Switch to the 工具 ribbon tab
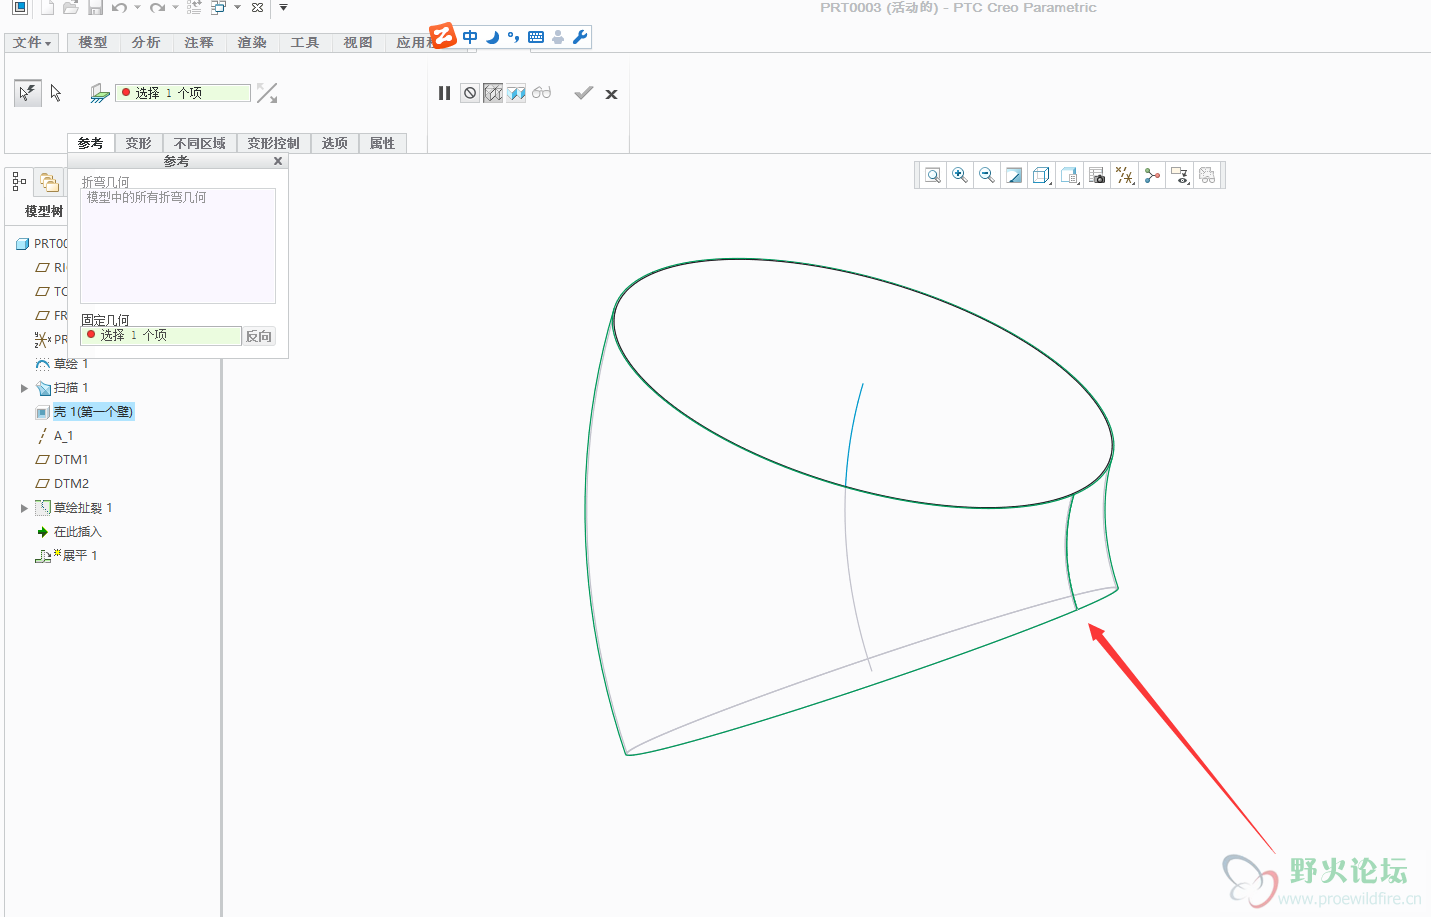This screenshot has width=1431, height=917. [x=304, y=42]
